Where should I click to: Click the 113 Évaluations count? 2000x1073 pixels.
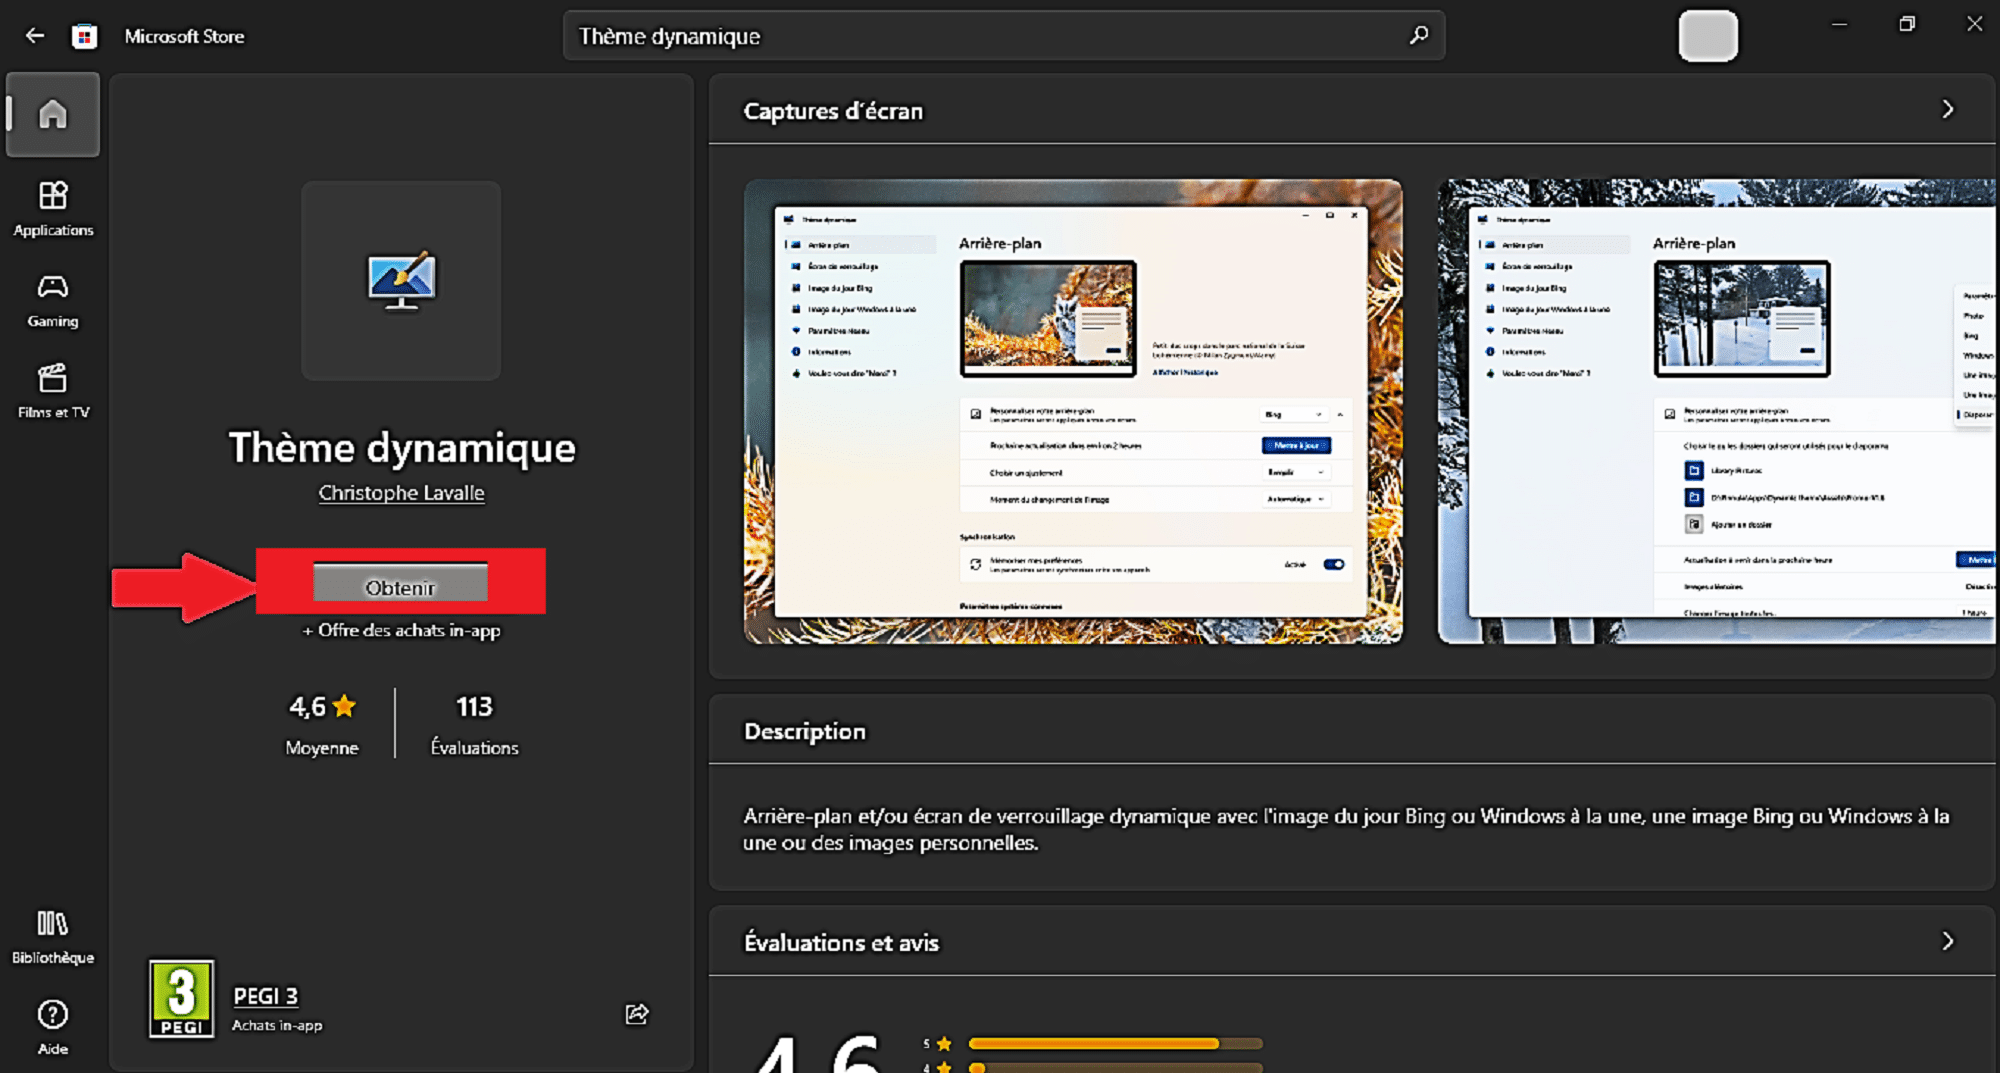pyautogui.click(x=474, y=724)
